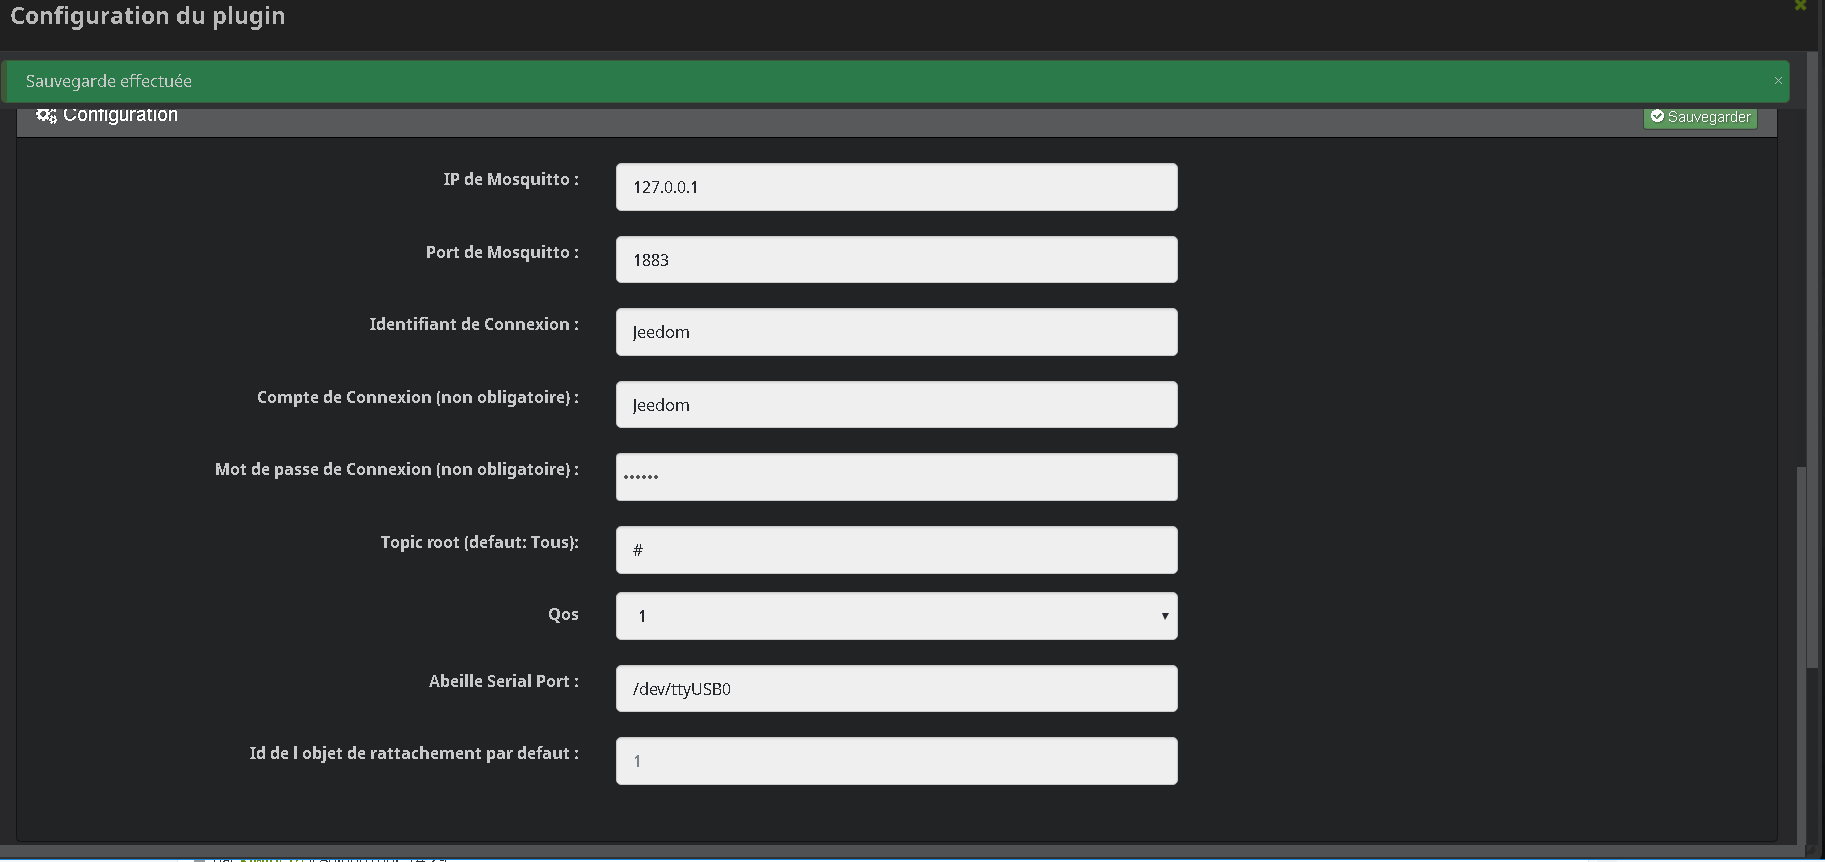Edit the Topic root field
The width and height of the screenshot is (1825, 862).
pyautogui.click(x=896, y=550)
